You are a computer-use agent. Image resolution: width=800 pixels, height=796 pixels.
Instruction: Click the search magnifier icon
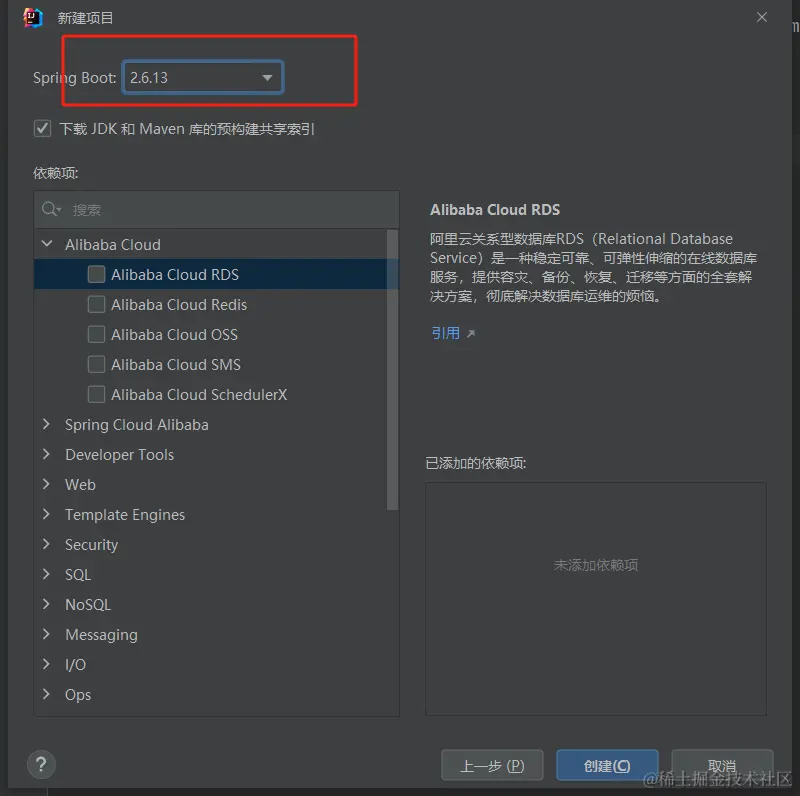click(x=51, y=209)
